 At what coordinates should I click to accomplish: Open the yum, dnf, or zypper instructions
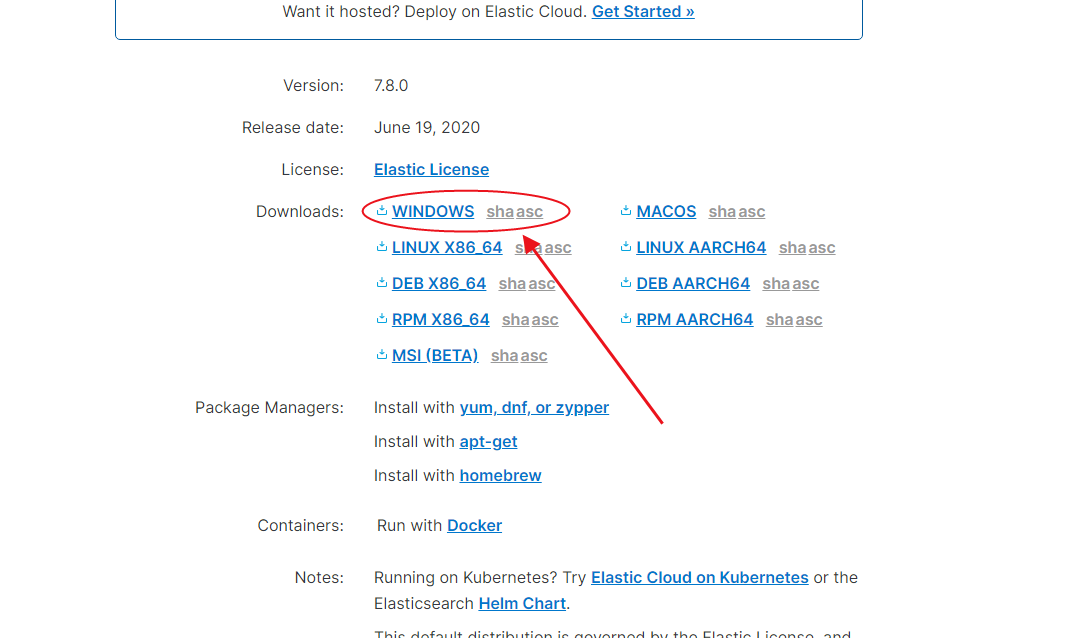(x=534, y=407)
